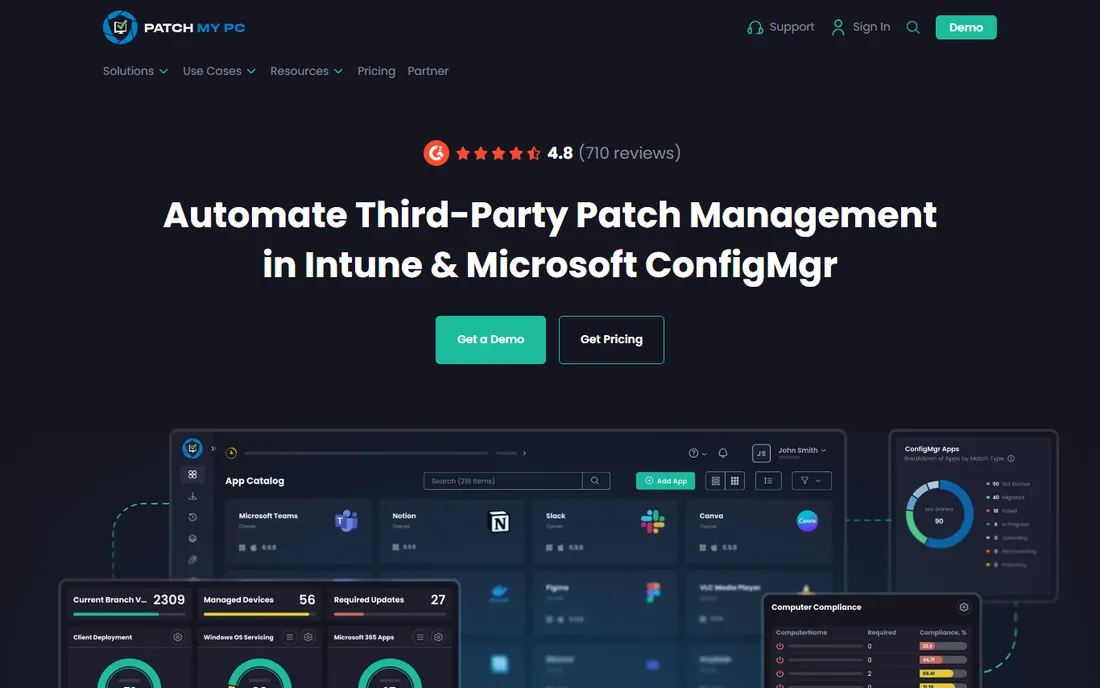This screenshot has width=1100, height=688.
Task: Select the download sidebar icon
Action: click(192, 496)
